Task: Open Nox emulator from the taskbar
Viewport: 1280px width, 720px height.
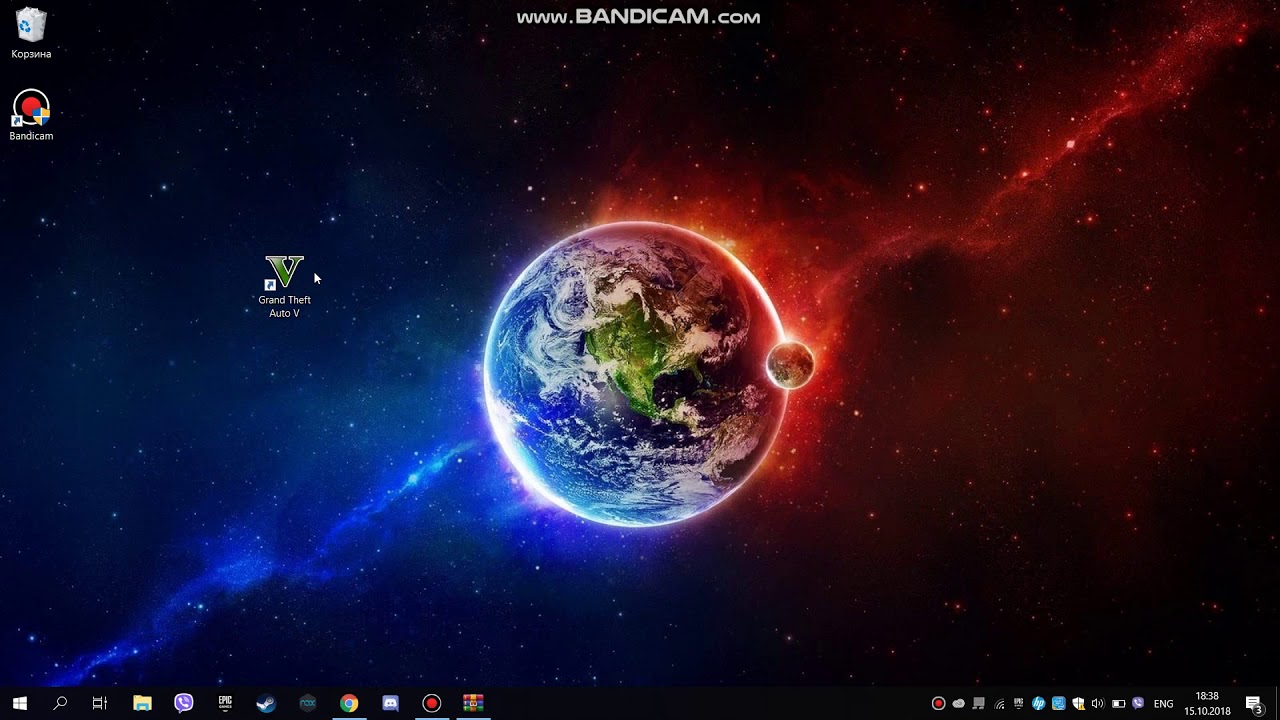Action: [308, 703]
